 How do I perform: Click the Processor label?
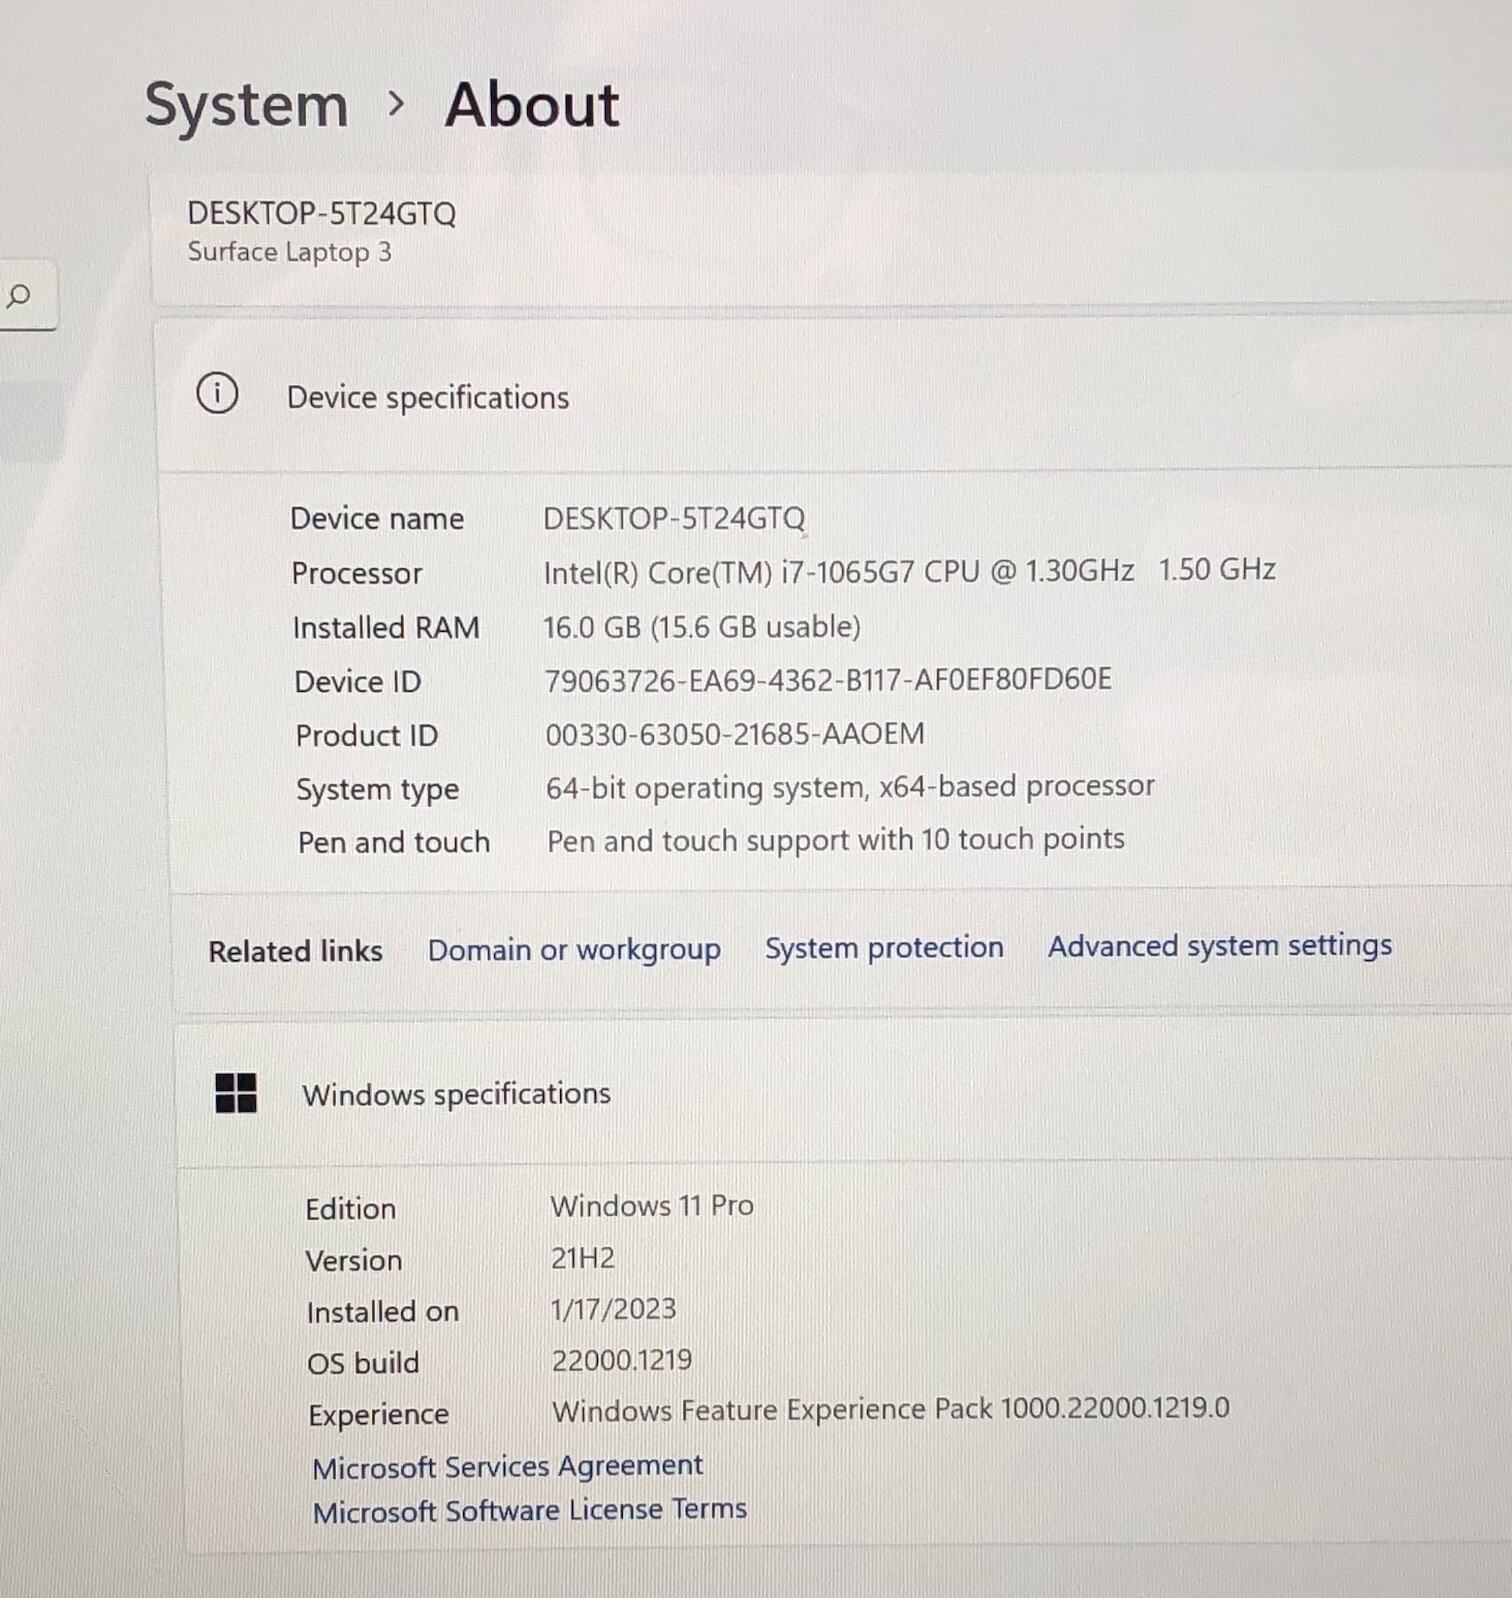point(357,573)
